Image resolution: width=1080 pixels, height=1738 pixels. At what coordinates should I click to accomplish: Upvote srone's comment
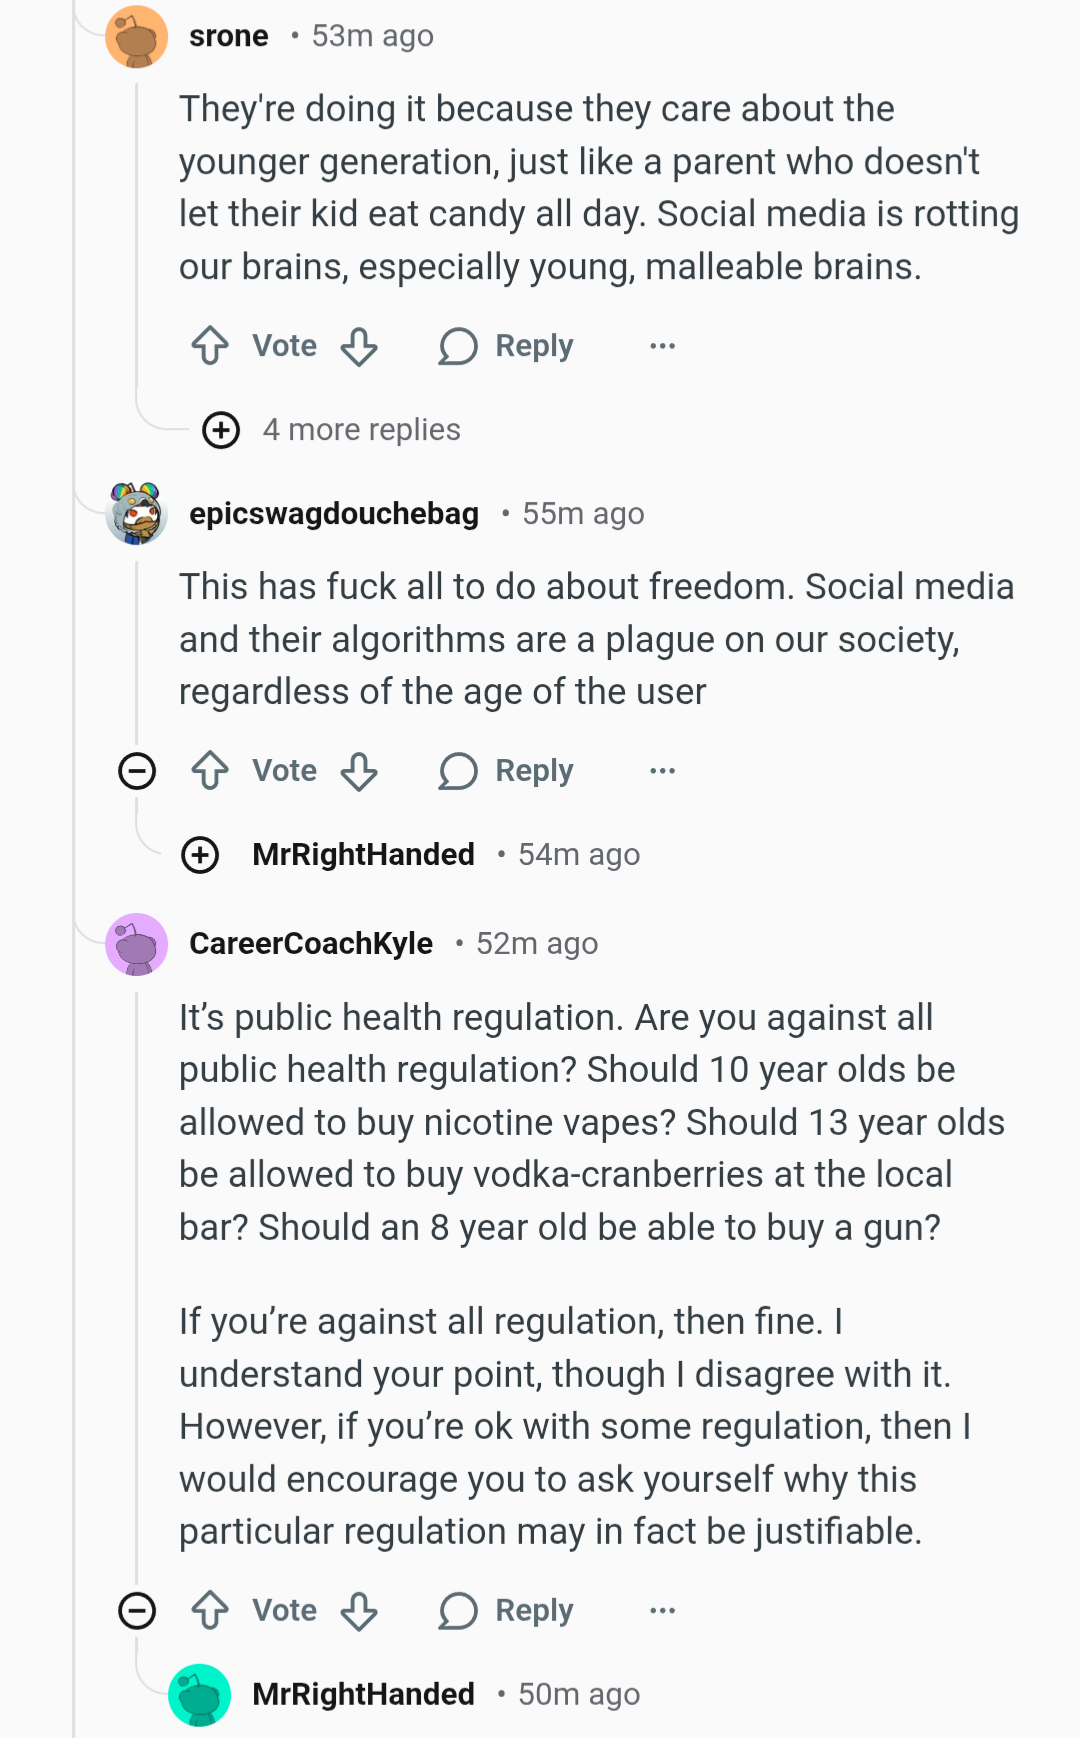tap(210, 346)
